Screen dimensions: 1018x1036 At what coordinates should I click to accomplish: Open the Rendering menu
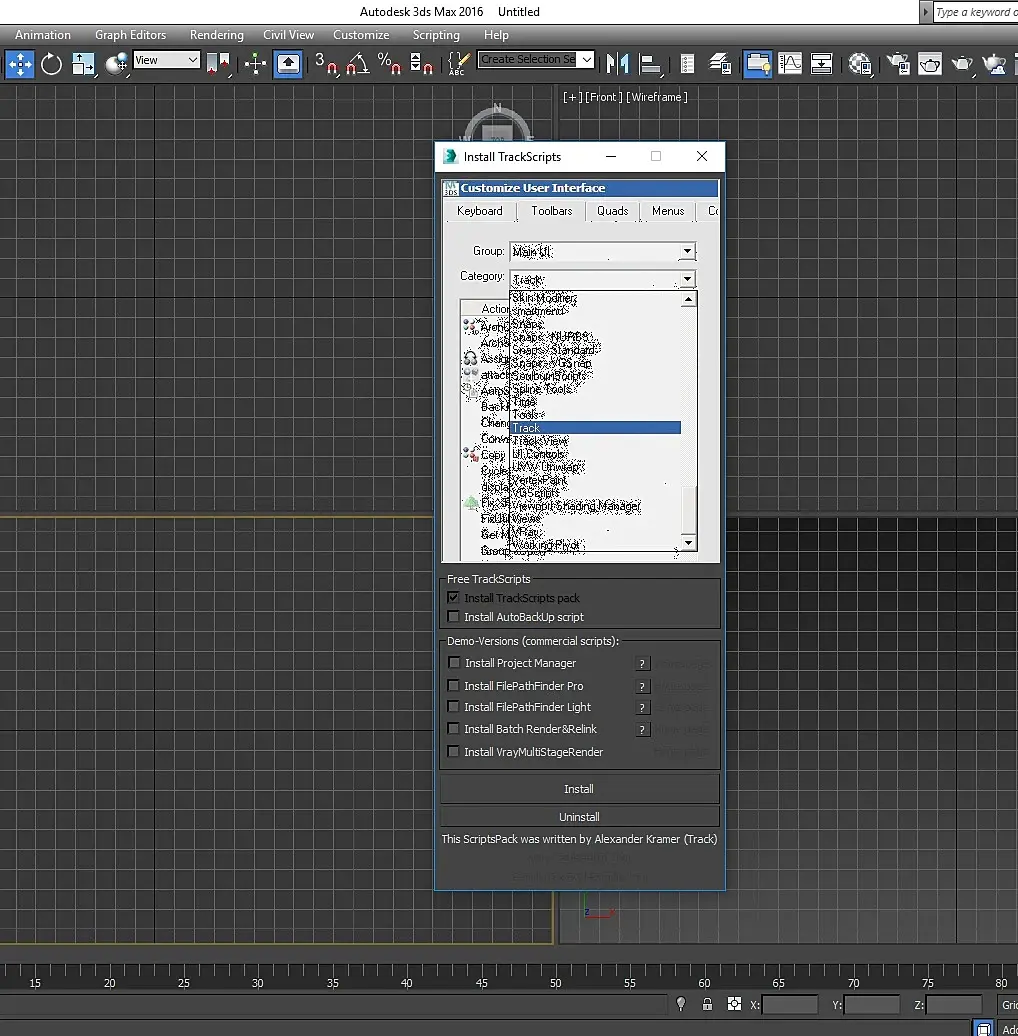(x=216, y=35)
